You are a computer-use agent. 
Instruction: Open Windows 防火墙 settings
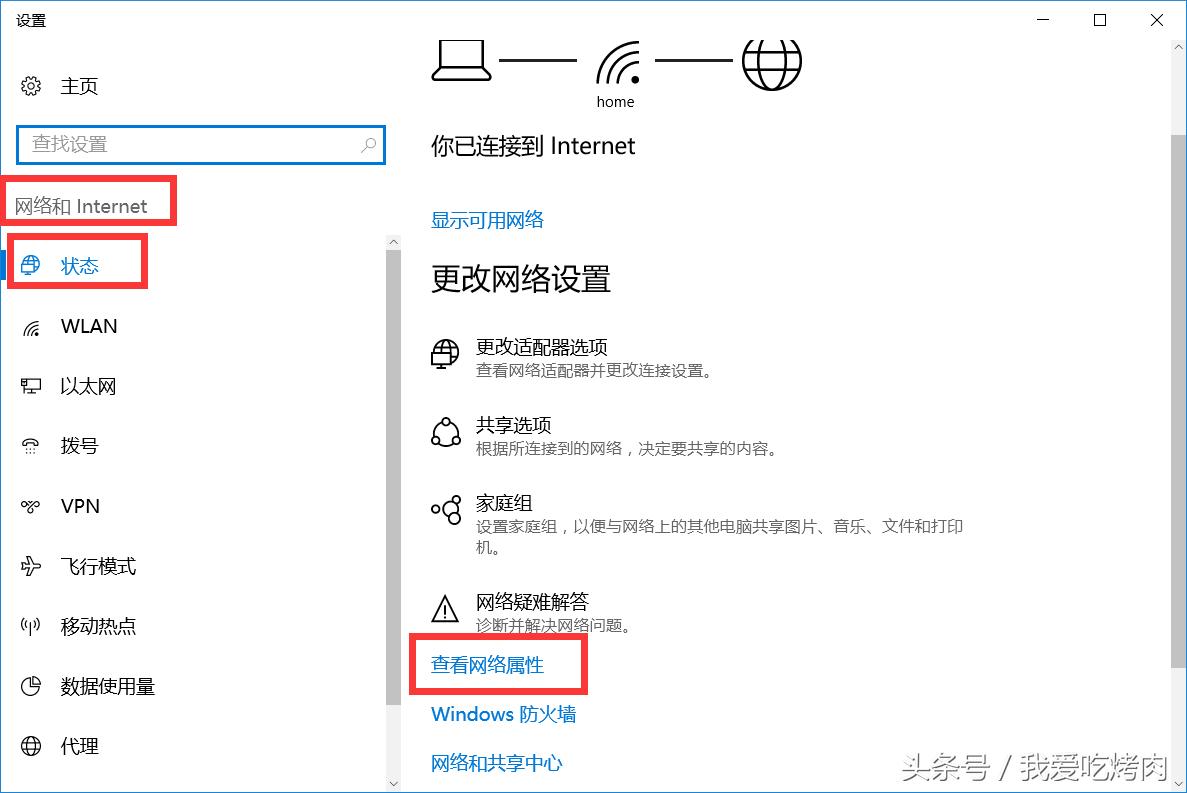504,714
